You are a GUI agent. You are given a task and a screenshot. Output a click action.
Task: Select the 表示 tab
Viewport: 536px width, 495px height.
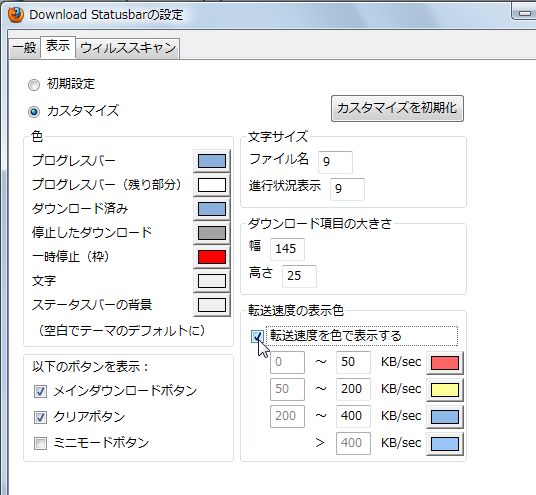tap(58, 46)
